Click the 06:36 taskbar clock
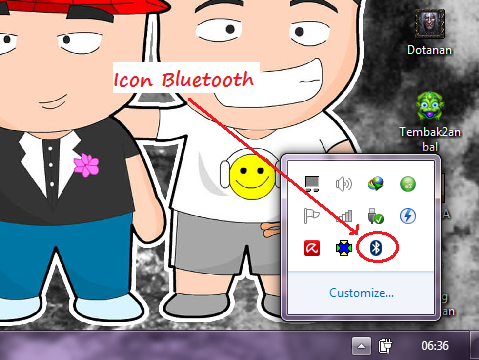The height and width of the screenshot is (360, 479). (x=435, y=346)
